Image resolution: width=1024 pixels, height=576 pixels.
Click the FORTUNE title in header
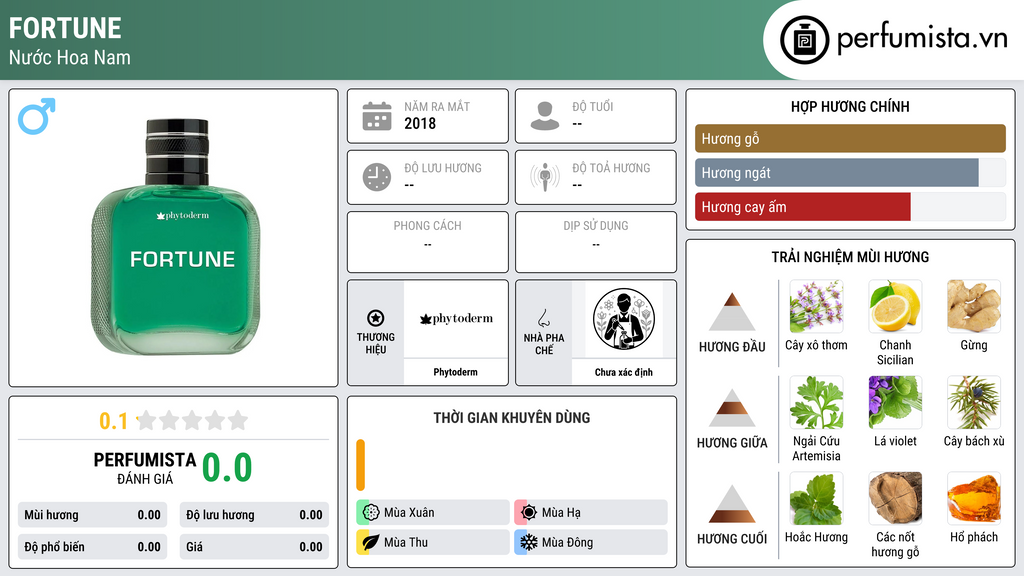(x=65, y=28)
